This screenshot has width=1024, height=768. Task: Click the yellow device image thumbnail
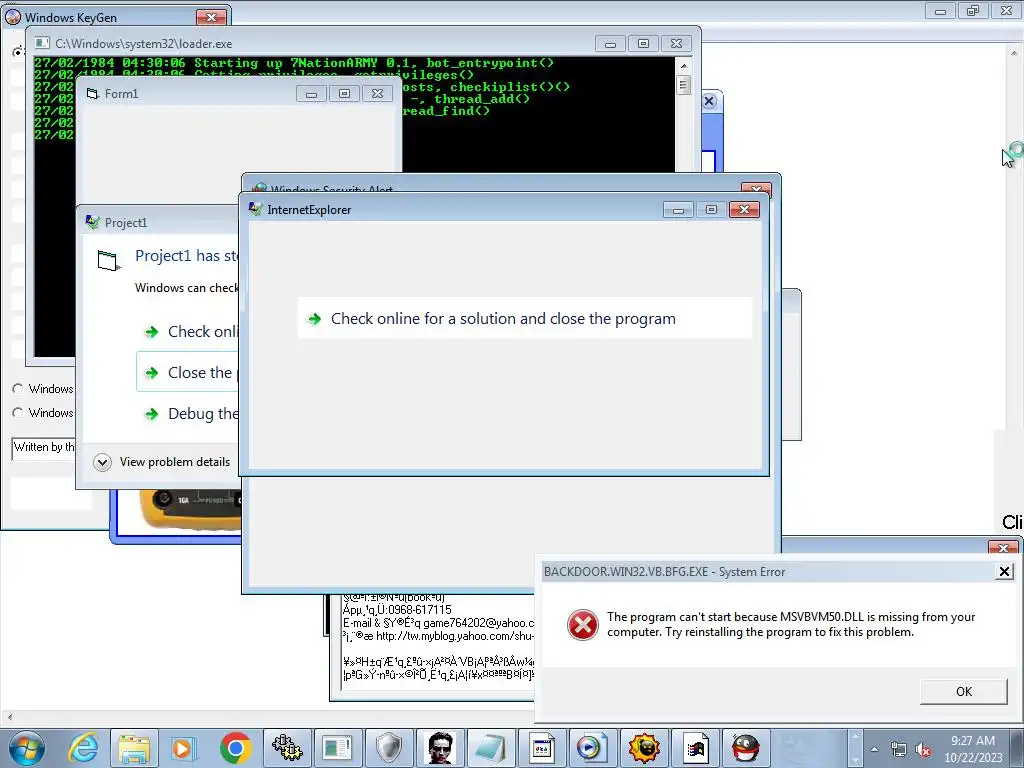189,509
